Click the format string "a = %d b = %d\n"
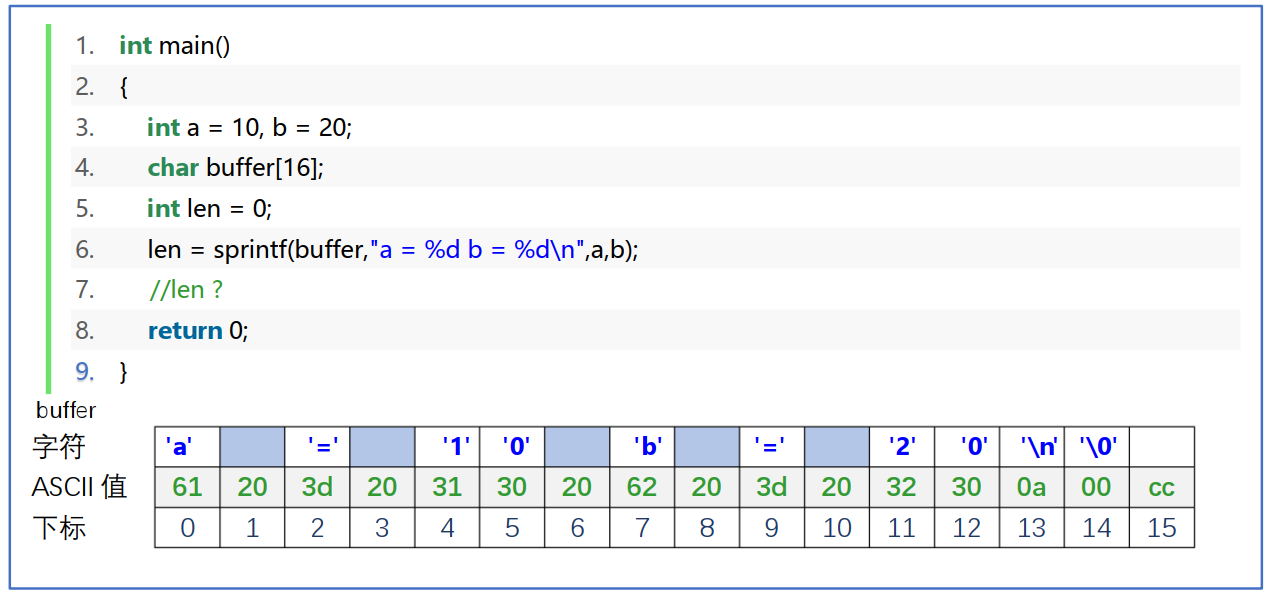The height and width of the screenshot is (596, 1267). (477, 249)
